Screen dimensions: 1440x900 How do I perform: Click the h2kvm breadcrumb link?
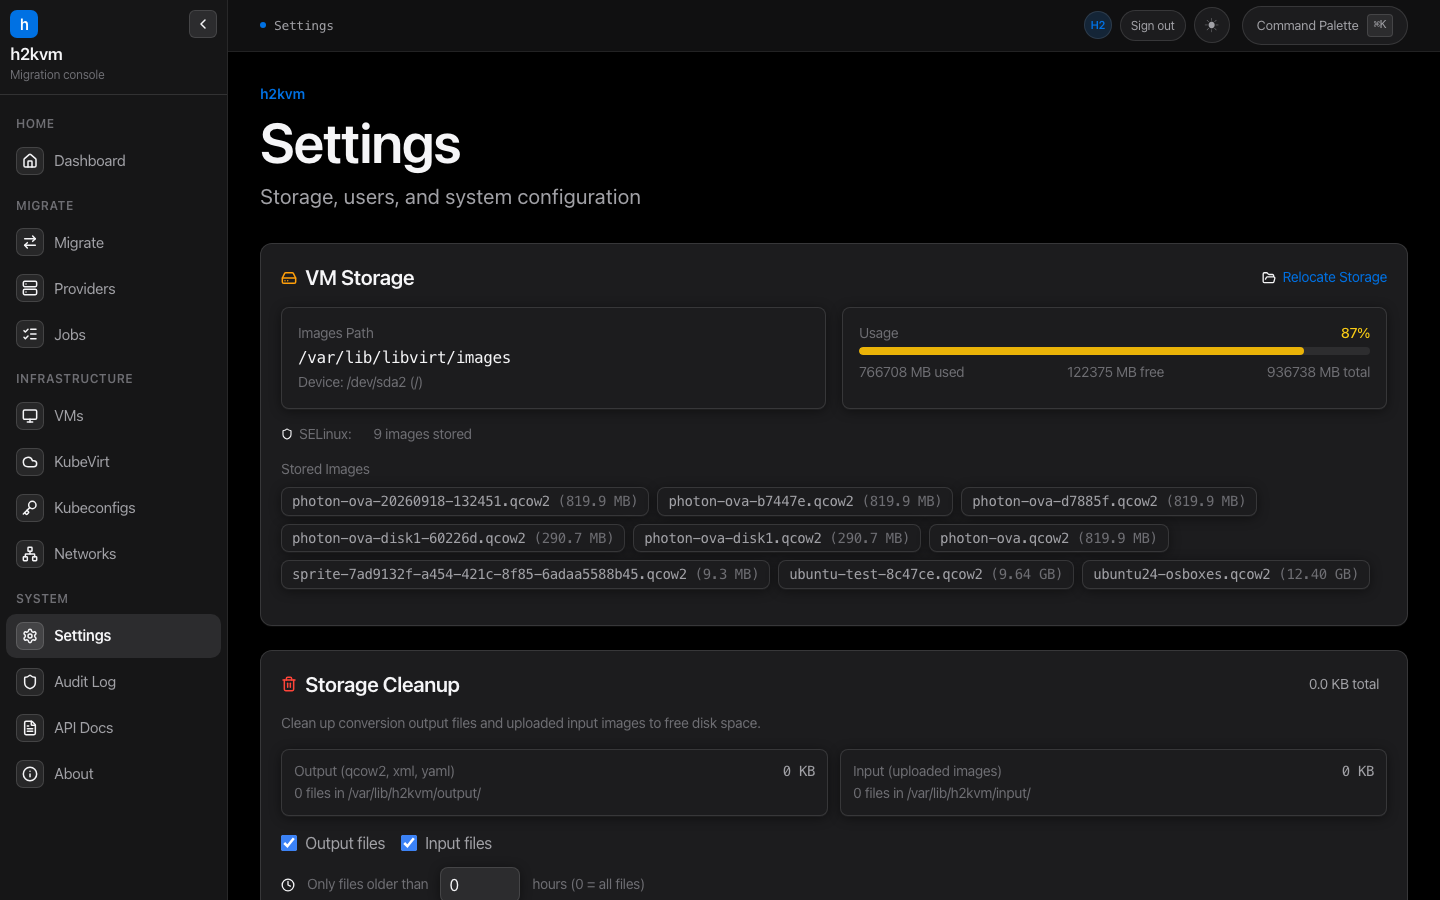(282, 94)
